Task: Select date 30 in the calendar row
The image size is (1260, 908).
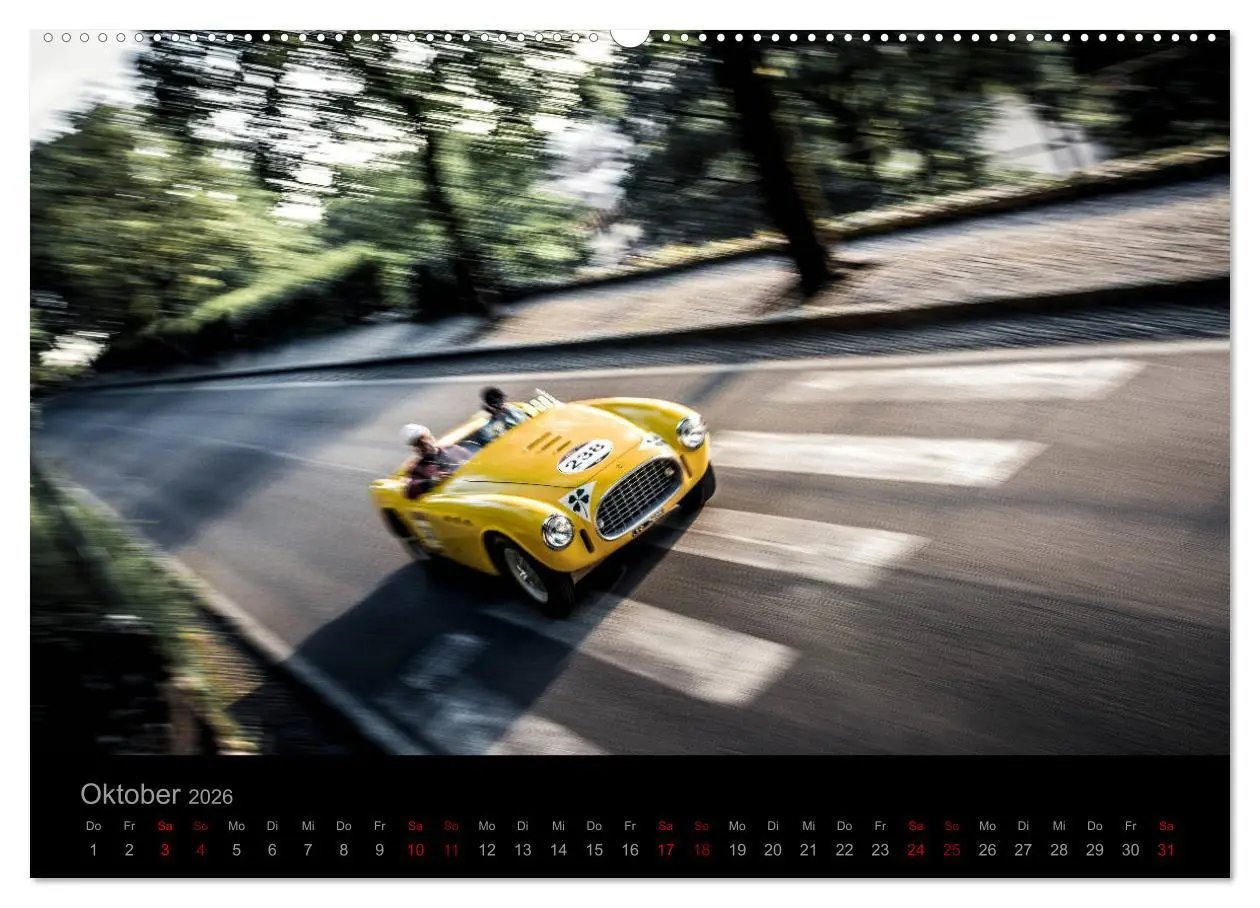Action: (1130, 850)
